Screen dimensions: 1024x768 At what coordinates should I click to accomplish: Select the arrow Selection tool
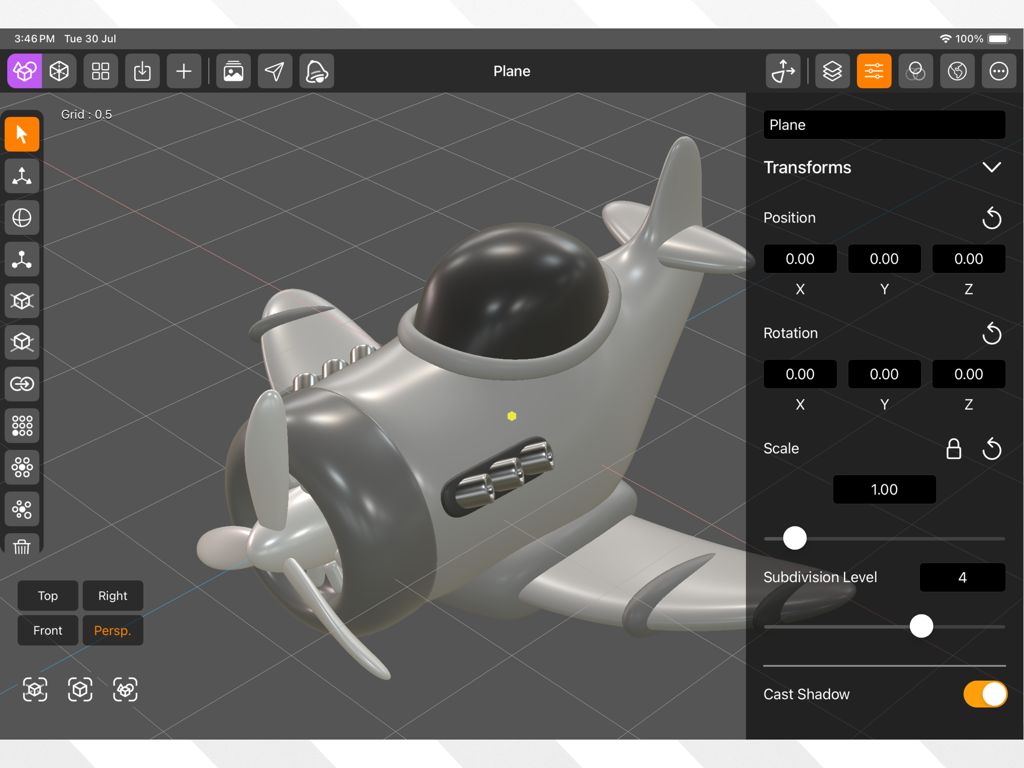[22, 133]
